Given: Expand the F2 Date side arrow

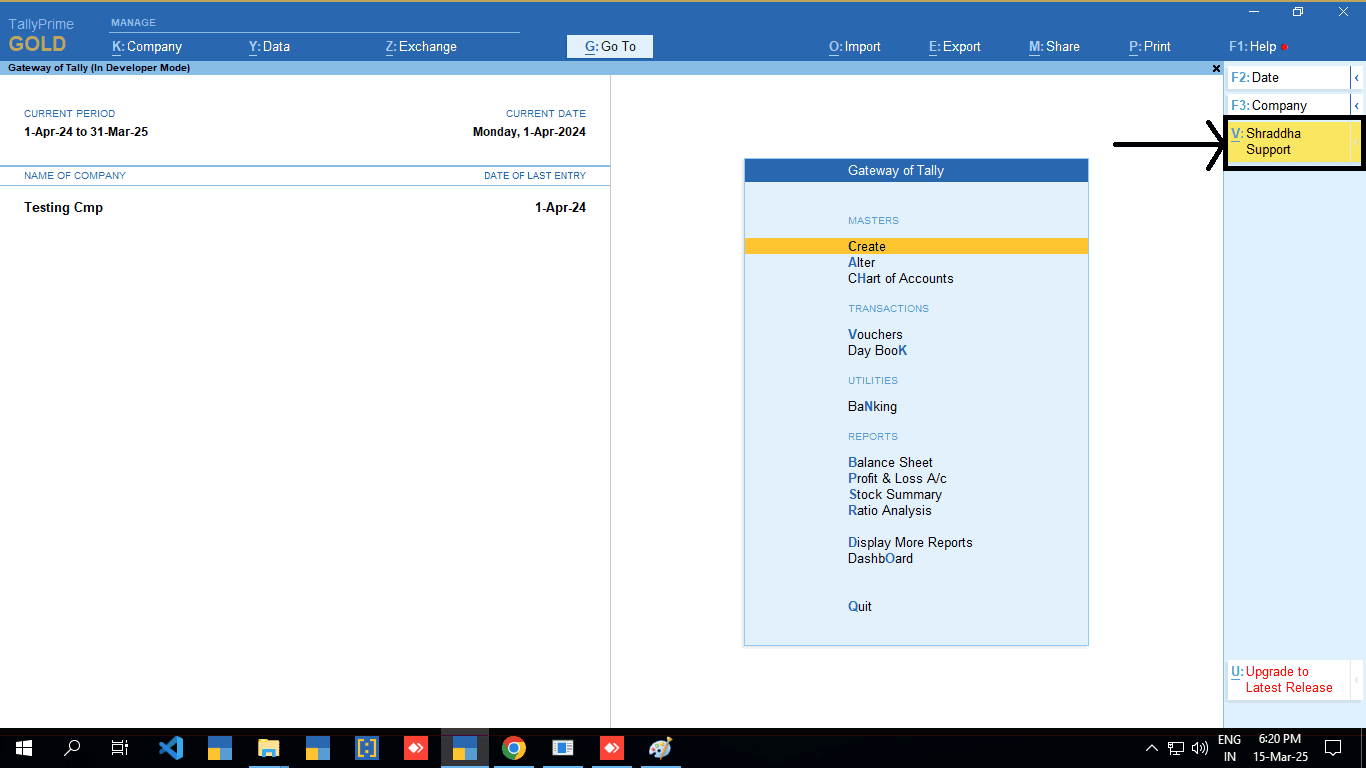Looking at the screenshot, I should click(1357, 77).
